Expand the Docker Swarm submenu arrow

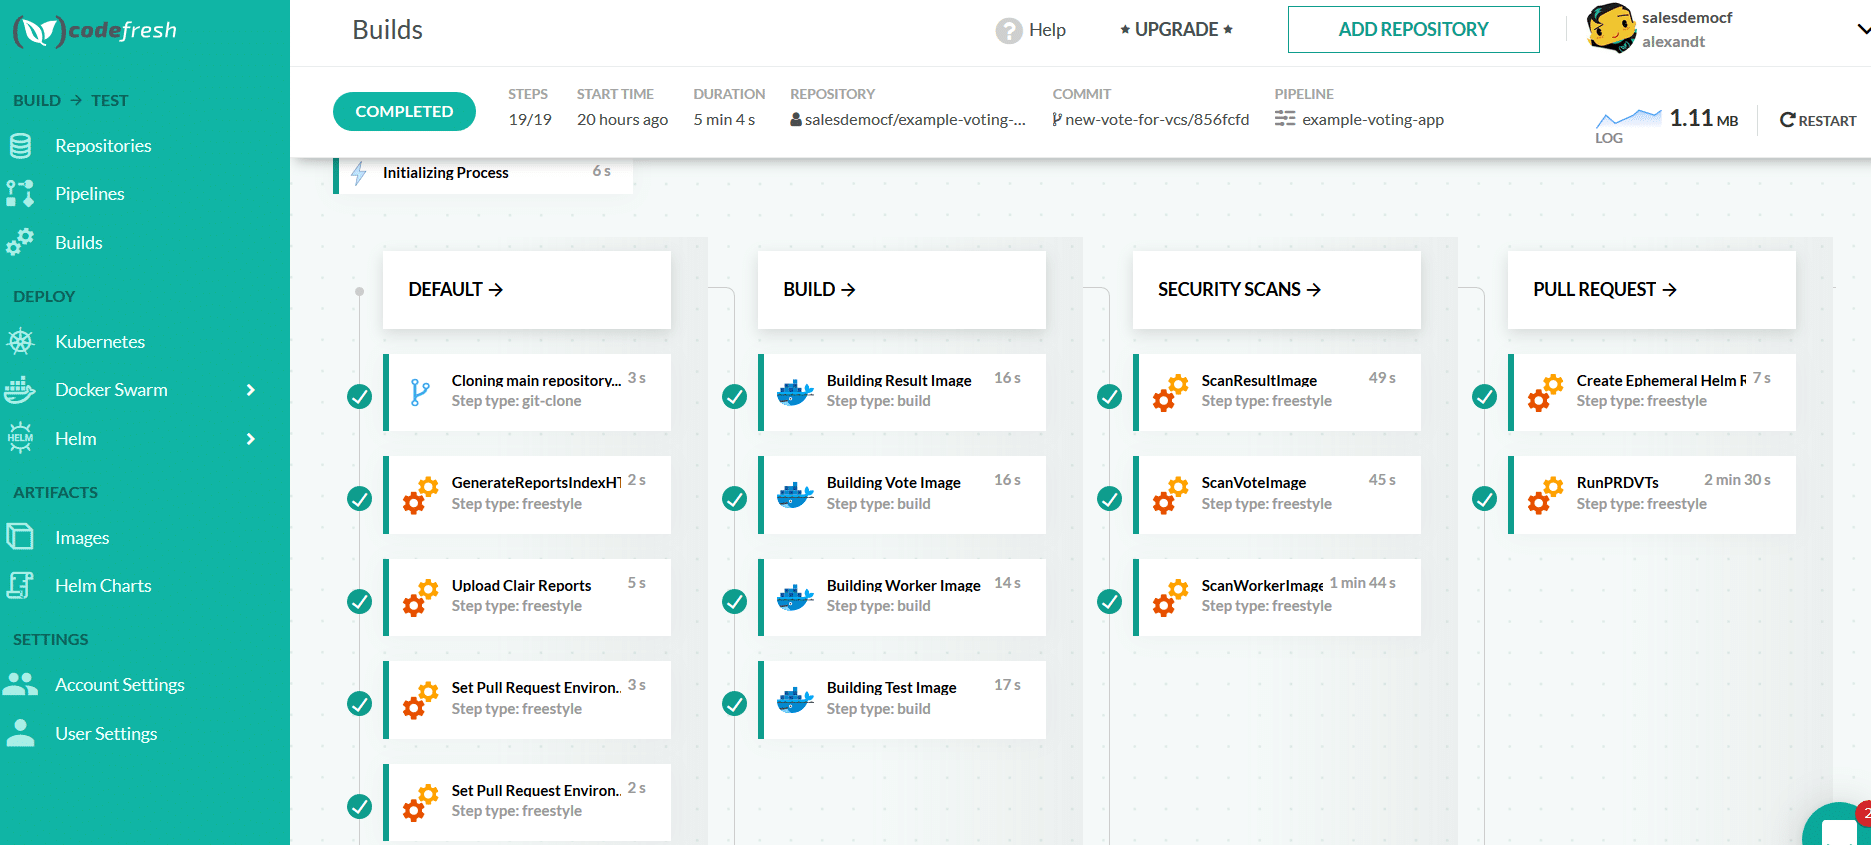pos(251,390)
